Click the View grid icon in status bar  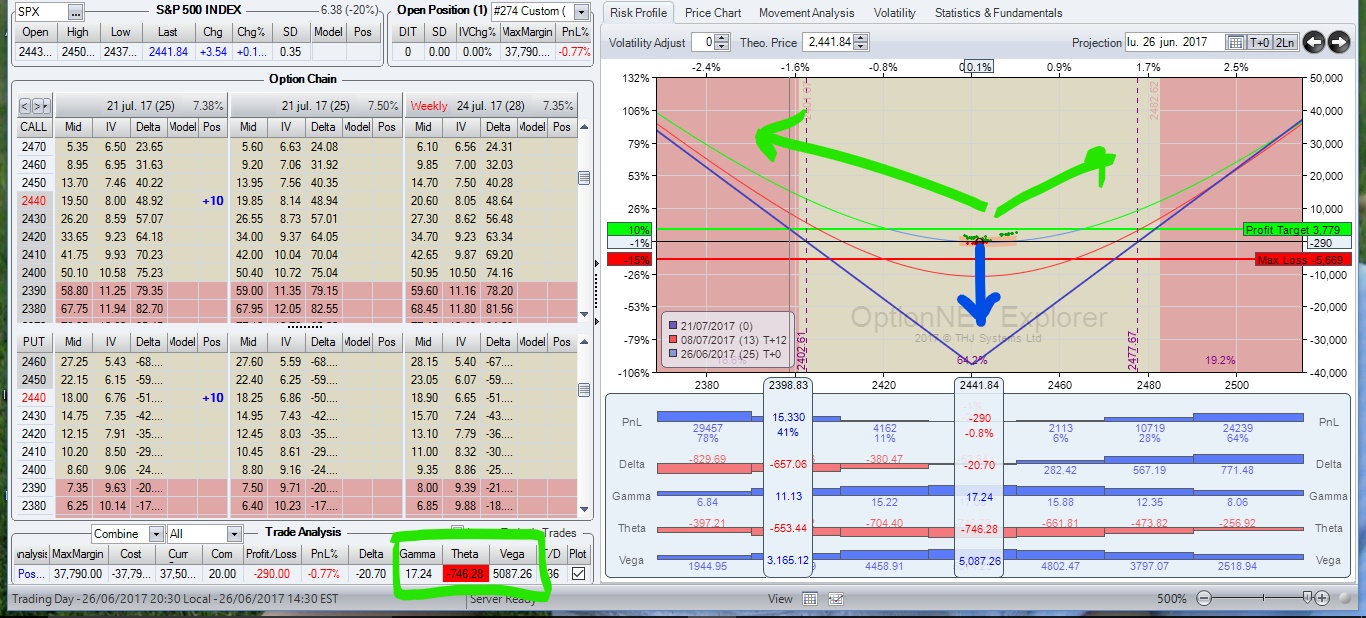click(x=810, y=599)
